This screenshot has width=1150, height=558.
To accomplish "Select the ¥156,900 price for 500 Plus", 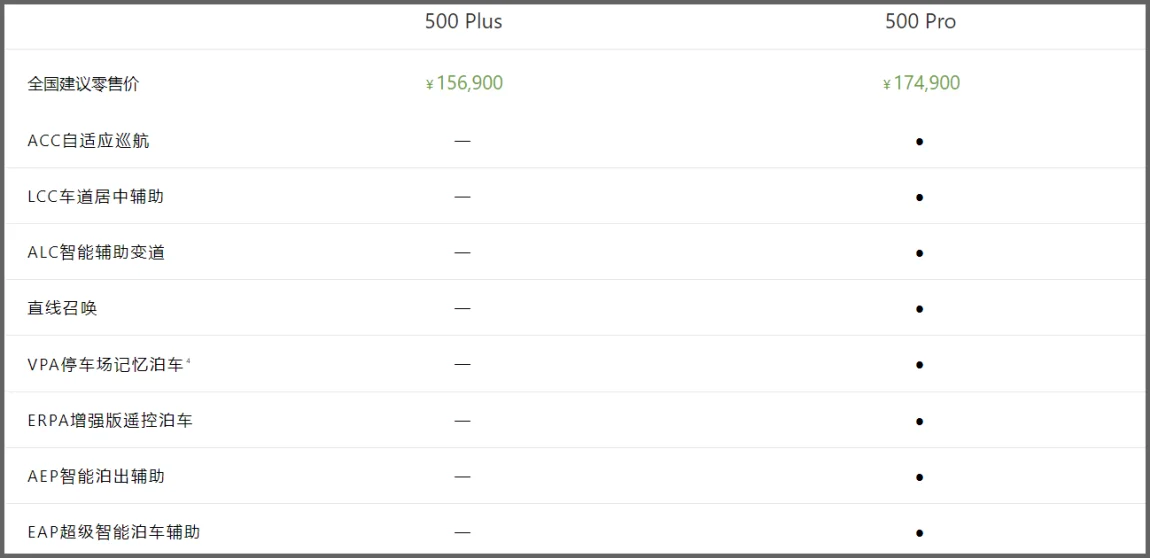I will 464,84.
